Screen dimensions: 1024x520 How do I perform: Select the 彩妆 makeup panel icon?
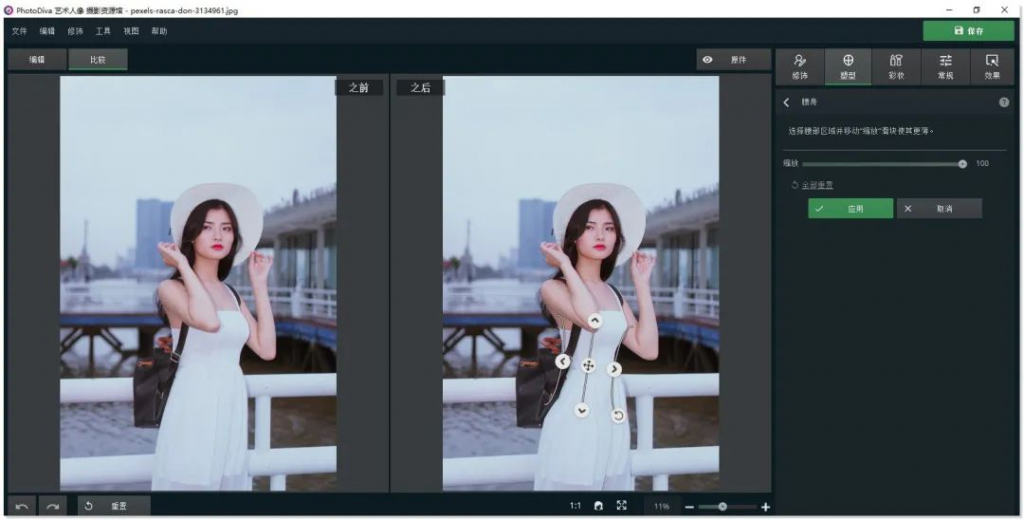tap(895, 66)
